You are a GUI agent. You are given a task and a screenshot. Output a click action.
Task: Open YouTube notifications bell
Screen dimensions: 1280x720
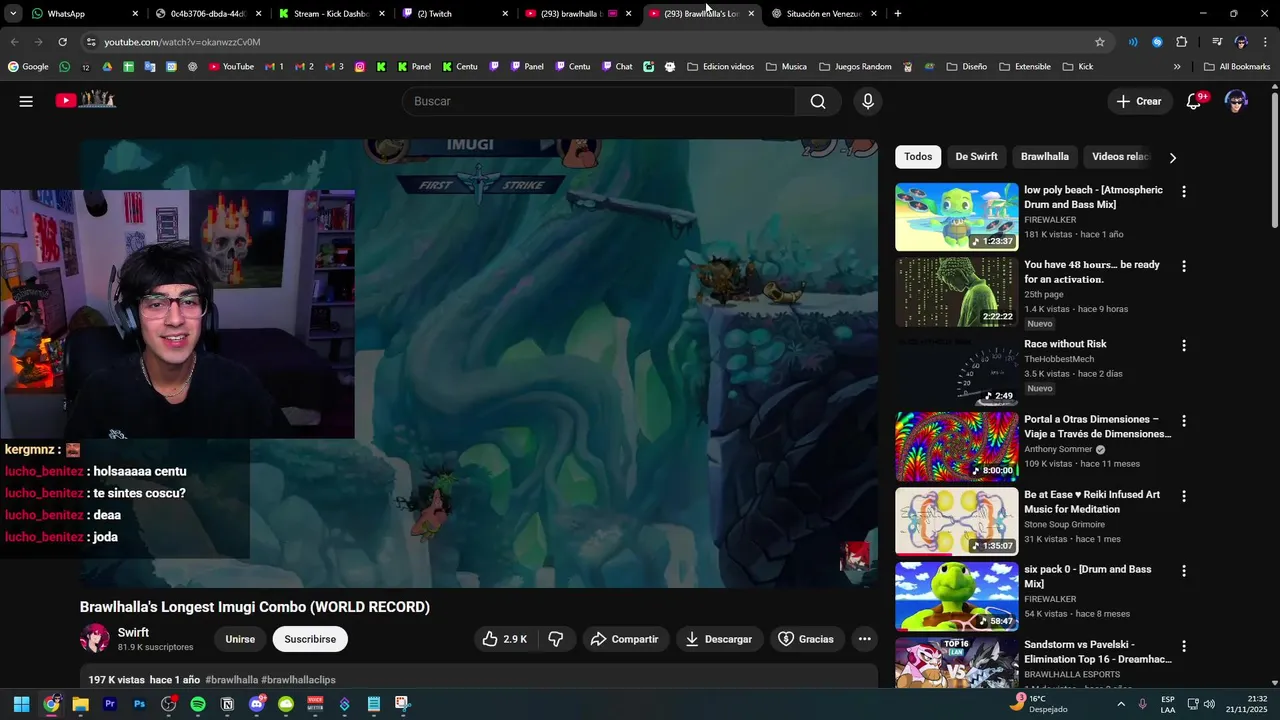pos(1194,101)
